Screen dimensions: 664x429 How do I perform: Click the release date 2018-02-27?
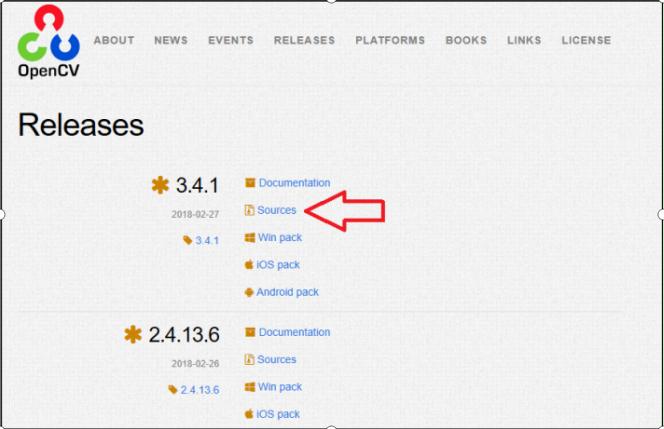pyautogui.click(x=195, y=214)
